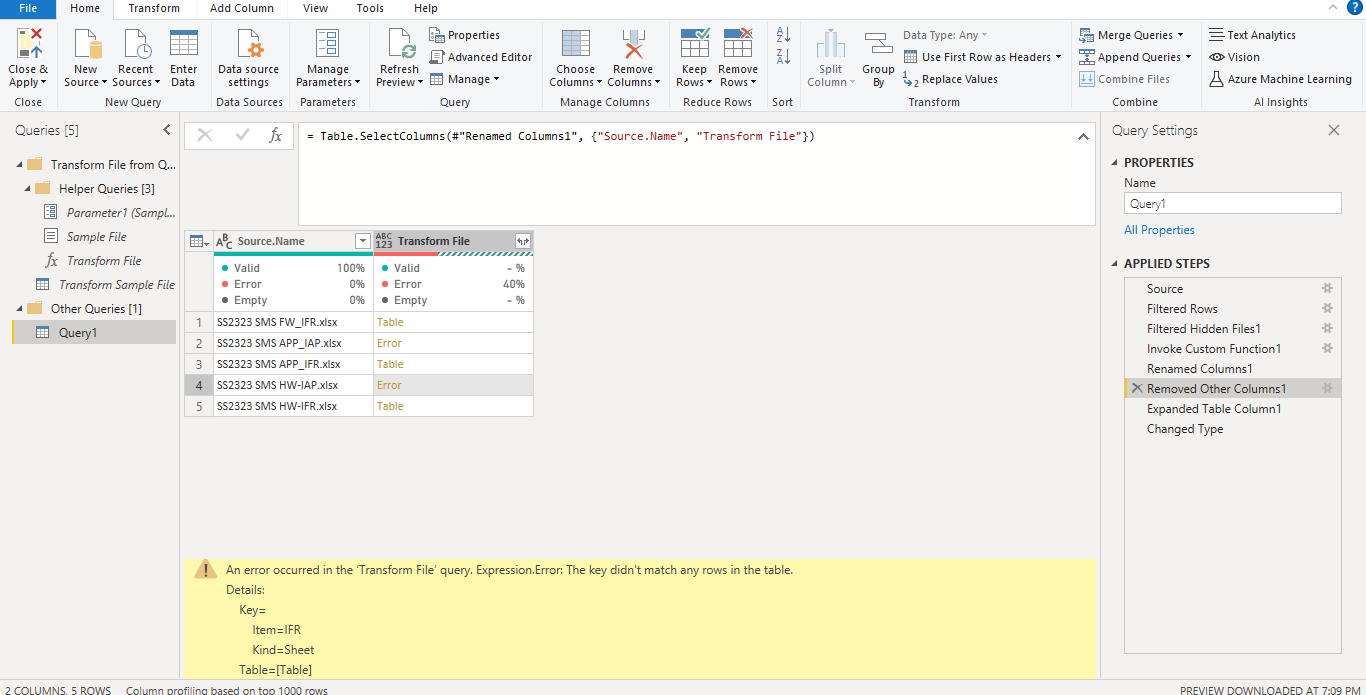Sort ascending with A-Z icon
1366x695 pixels.
click(x=783, y=35)
